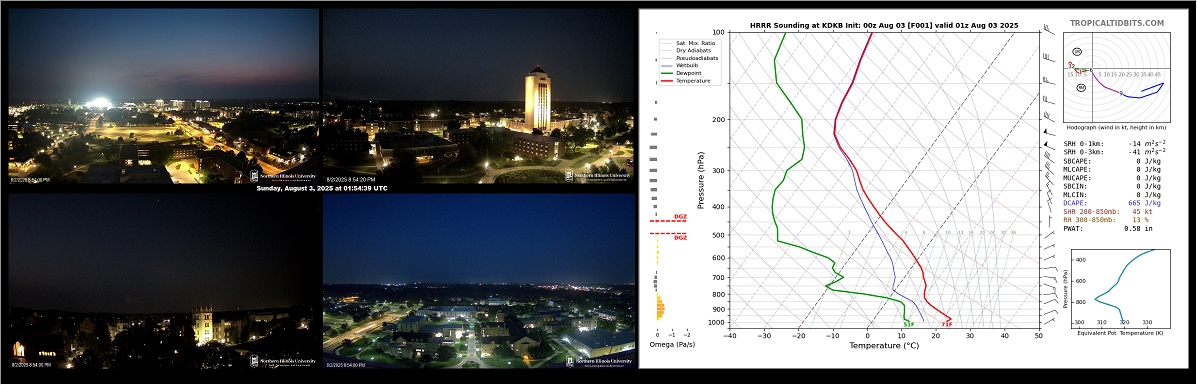Click the Sunday, August 3, 2025 UTC timestamp
The image size is (1197, 385).
[321, 189]
